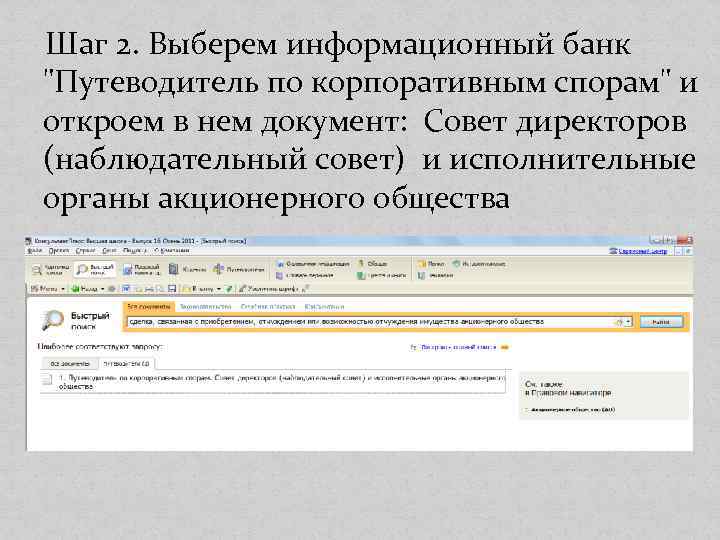Expand the dropdown arrow next to Назад

[102, 289]
